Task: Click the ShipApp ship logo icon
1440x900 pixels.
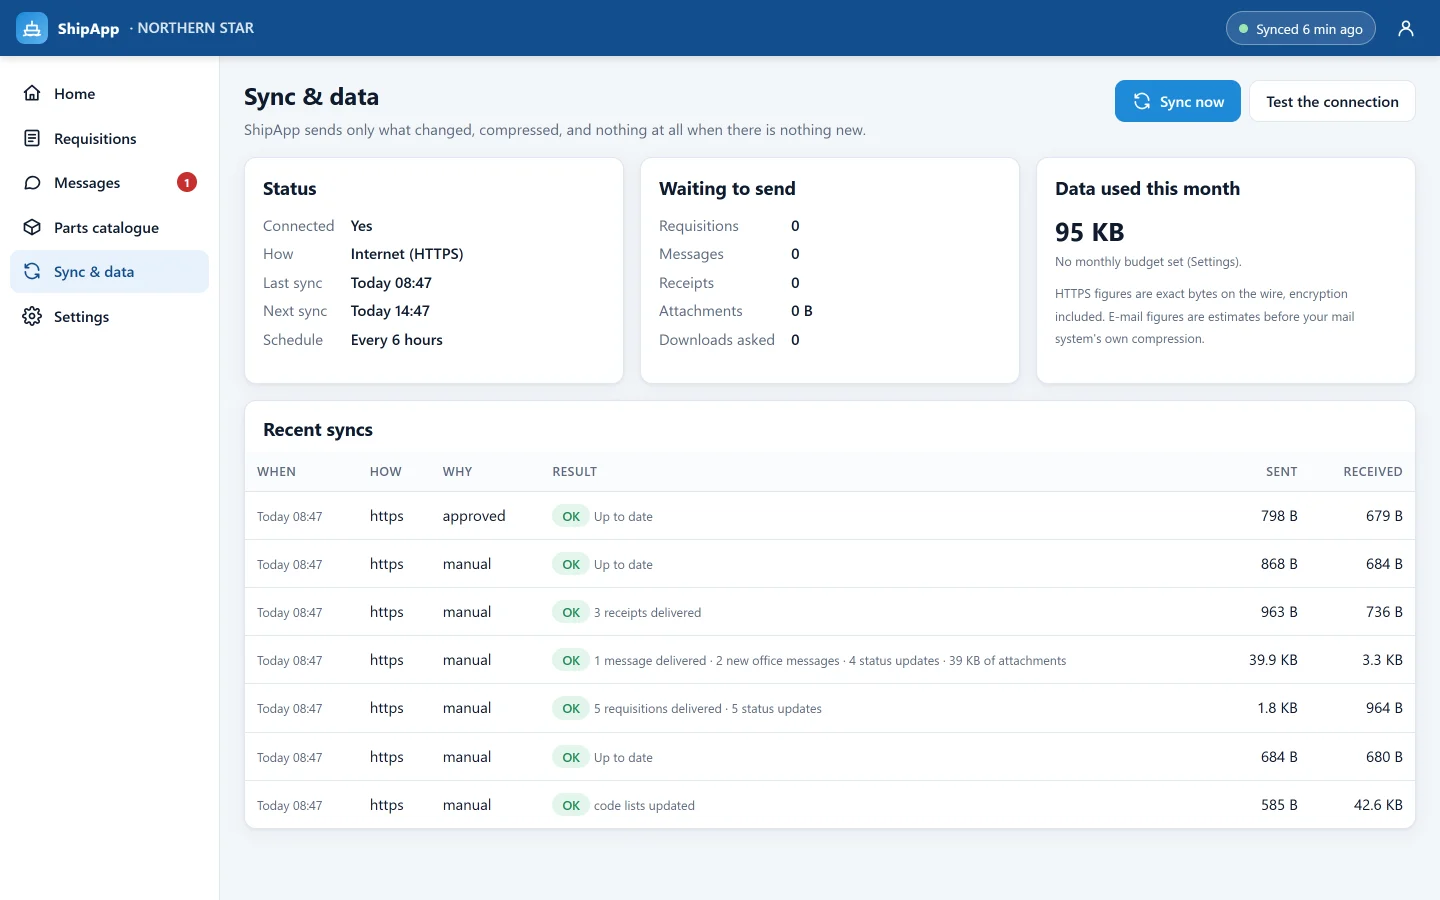Action: pos(32,28)
